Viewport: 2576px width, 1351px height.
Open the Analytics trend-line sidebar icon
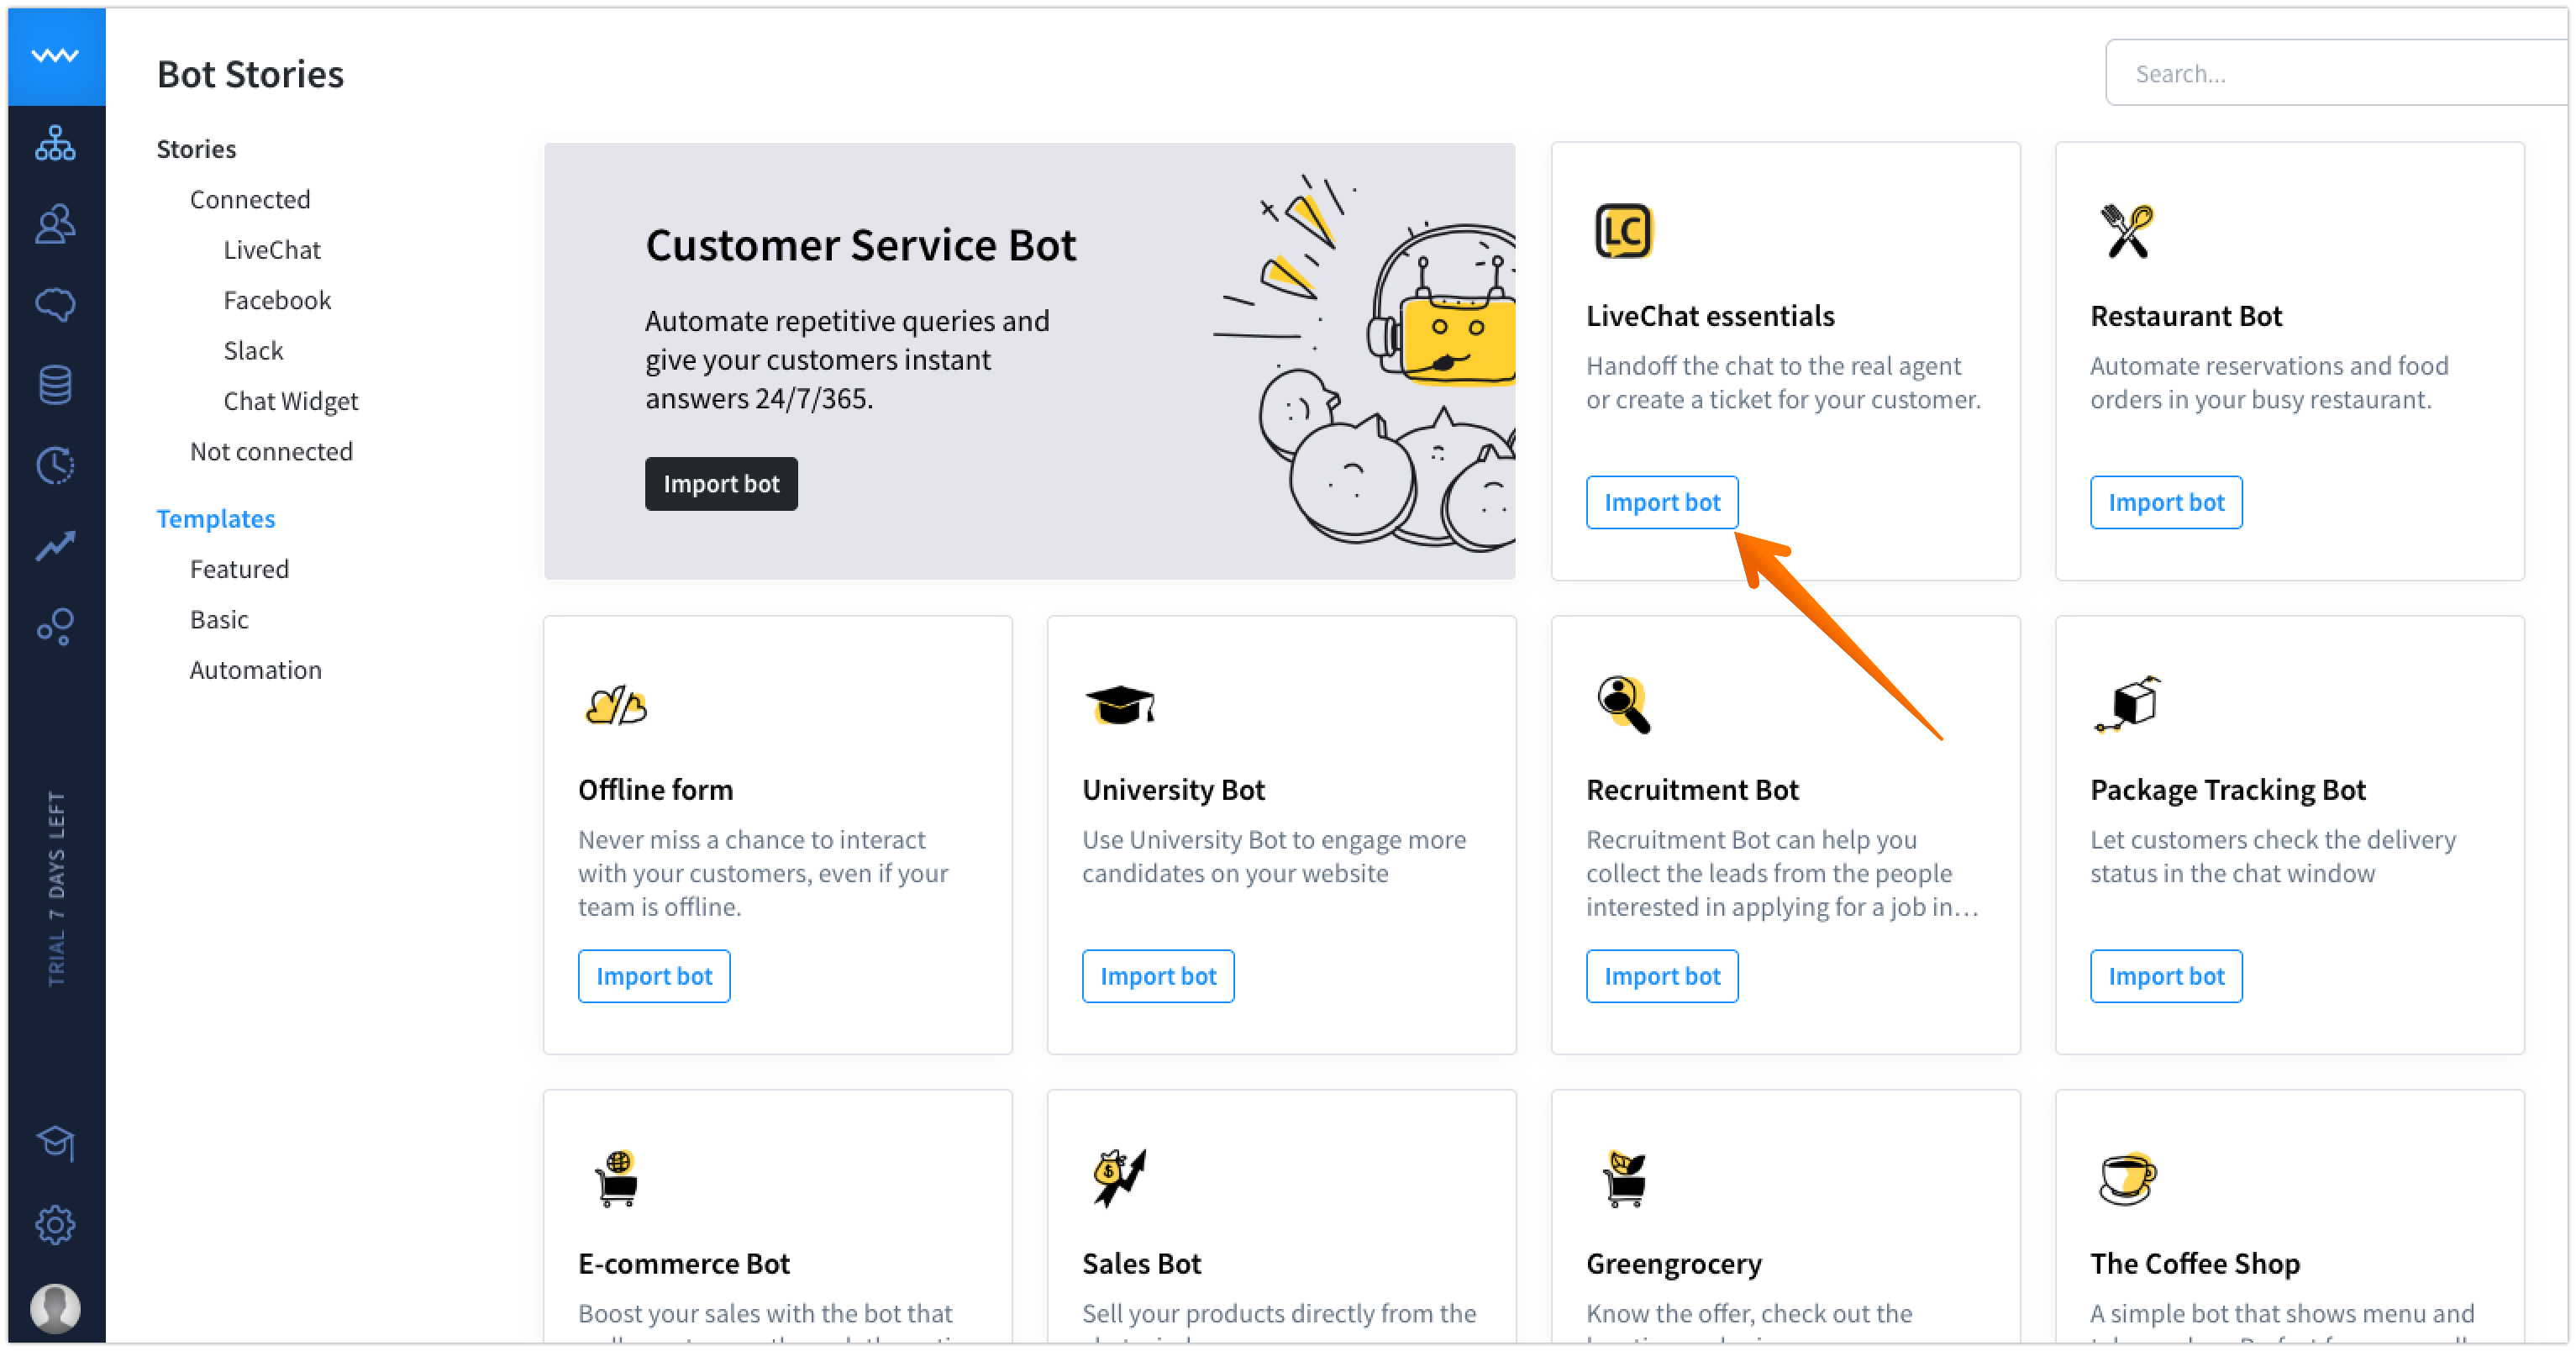pos(55,545)
